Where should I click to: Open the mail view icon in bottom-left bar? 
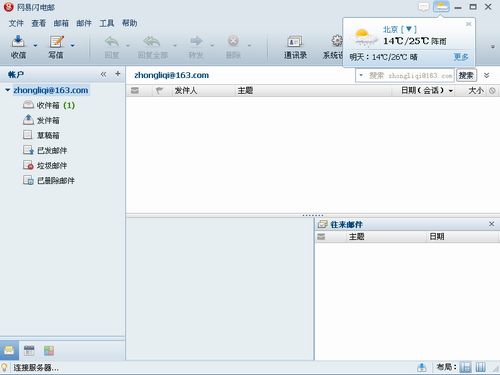(x=9, y=351)
